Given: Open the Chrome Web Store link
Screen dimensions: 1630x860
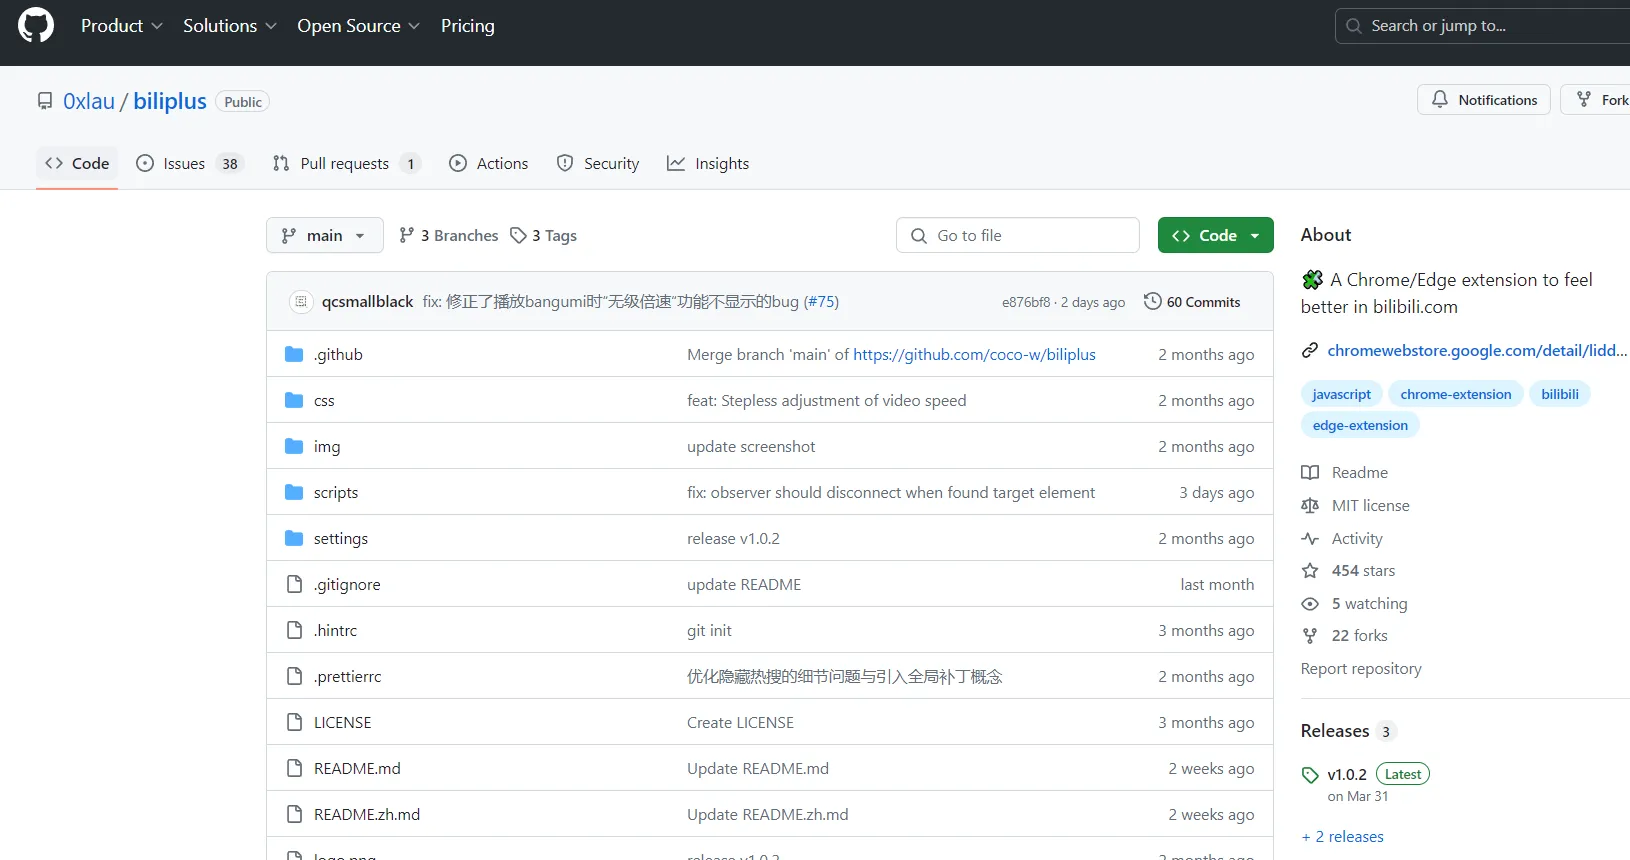Looking at the screenshot, I should tap(1476, 351).
